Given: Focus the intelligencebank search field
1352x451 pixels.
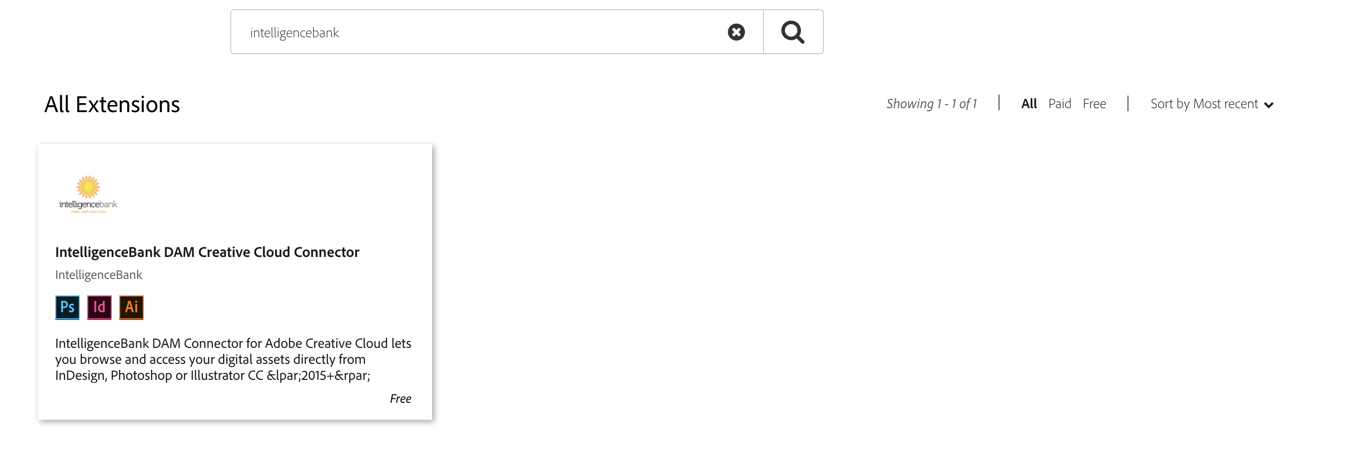Looking at the screenshot, I should [x=480, y=32].
